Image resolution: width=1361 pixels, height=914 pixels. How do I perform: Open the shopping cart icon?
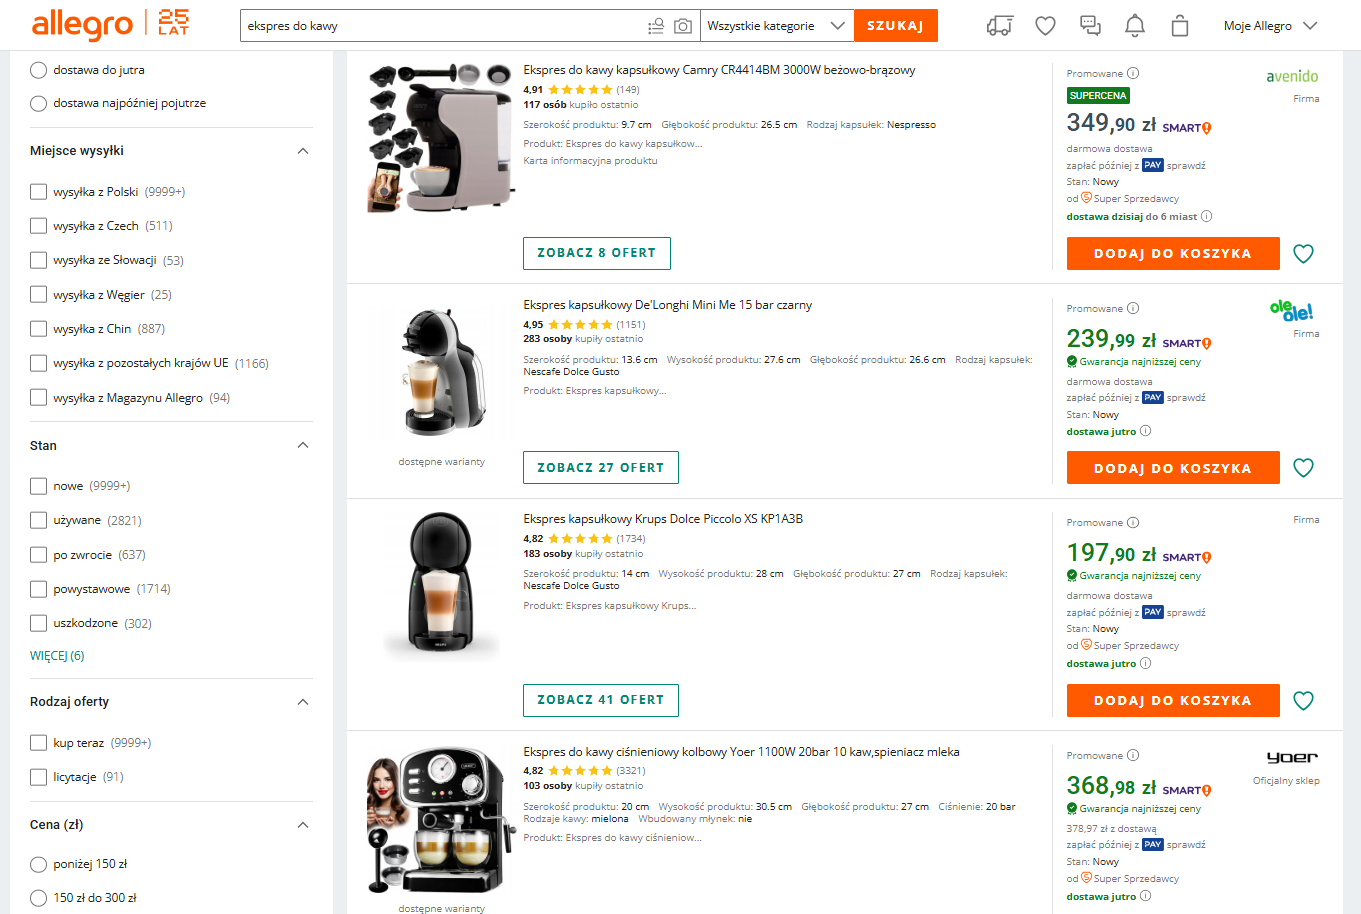pyautogui.click(x=1180, y=26)
